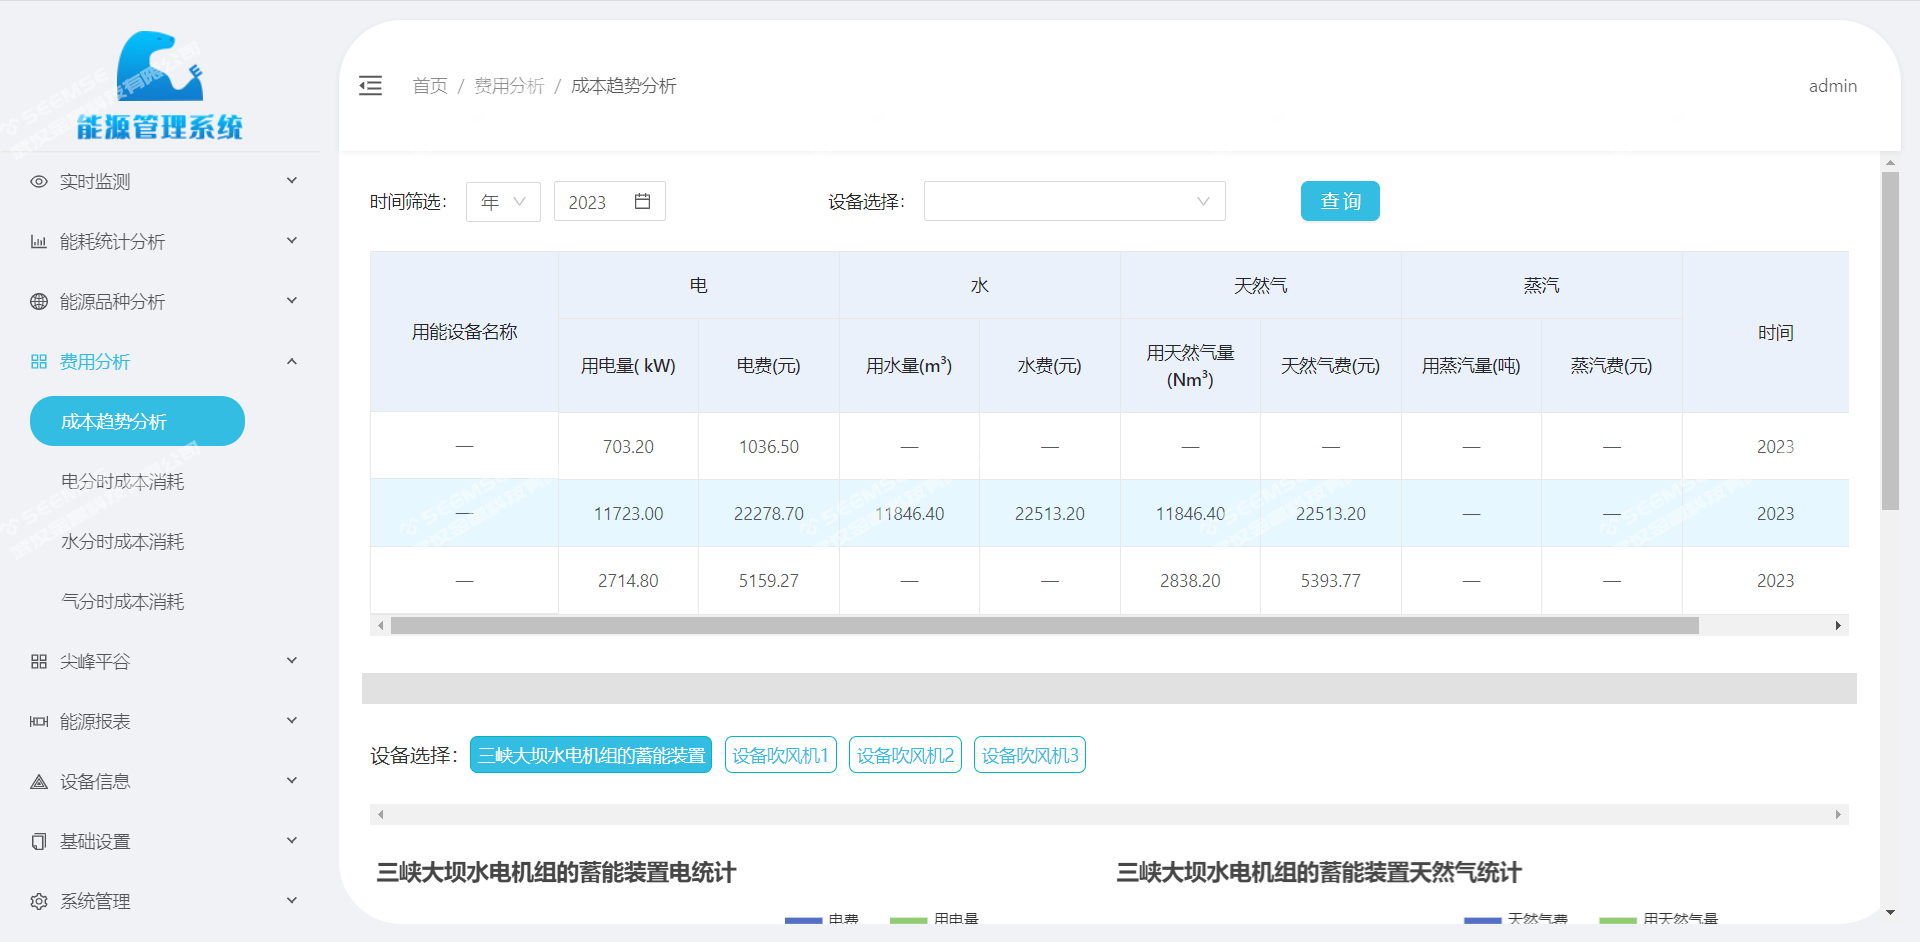
Task: Select device 设备吹风机1
Action: (780, 755)
